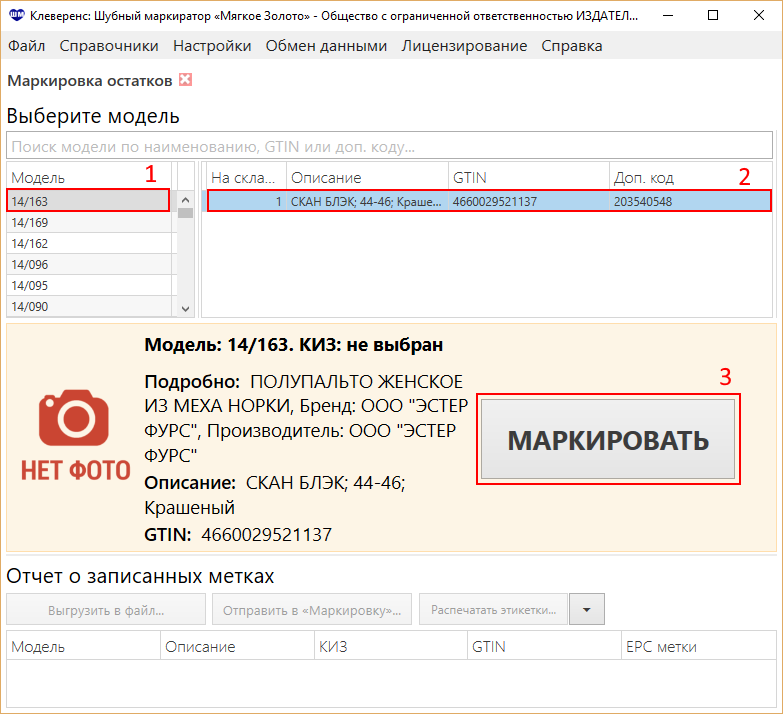This screenshot has width=783, height=714.
Task: Sort by GTIN column header in variants table
Action: point(528,177)
